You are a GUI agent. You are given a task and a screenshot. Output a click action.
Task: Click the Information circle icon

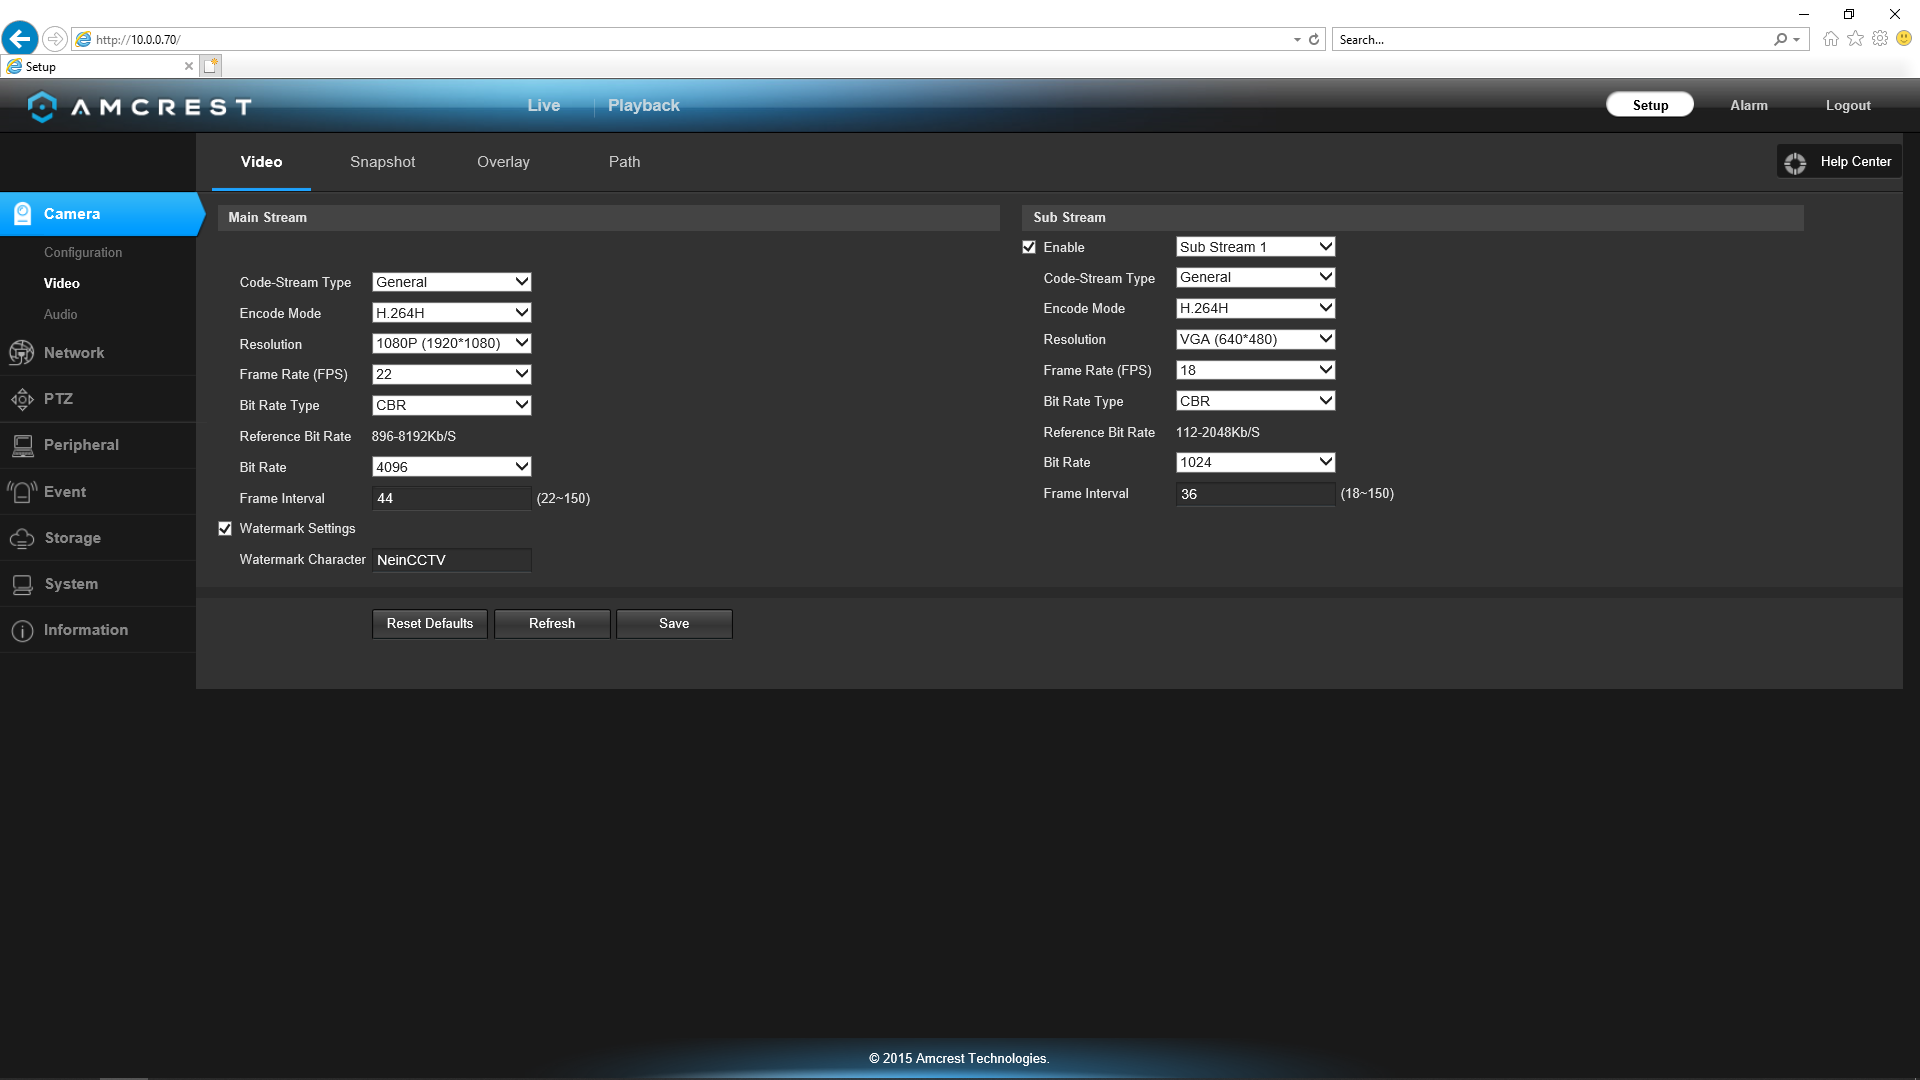coord(22,631)
